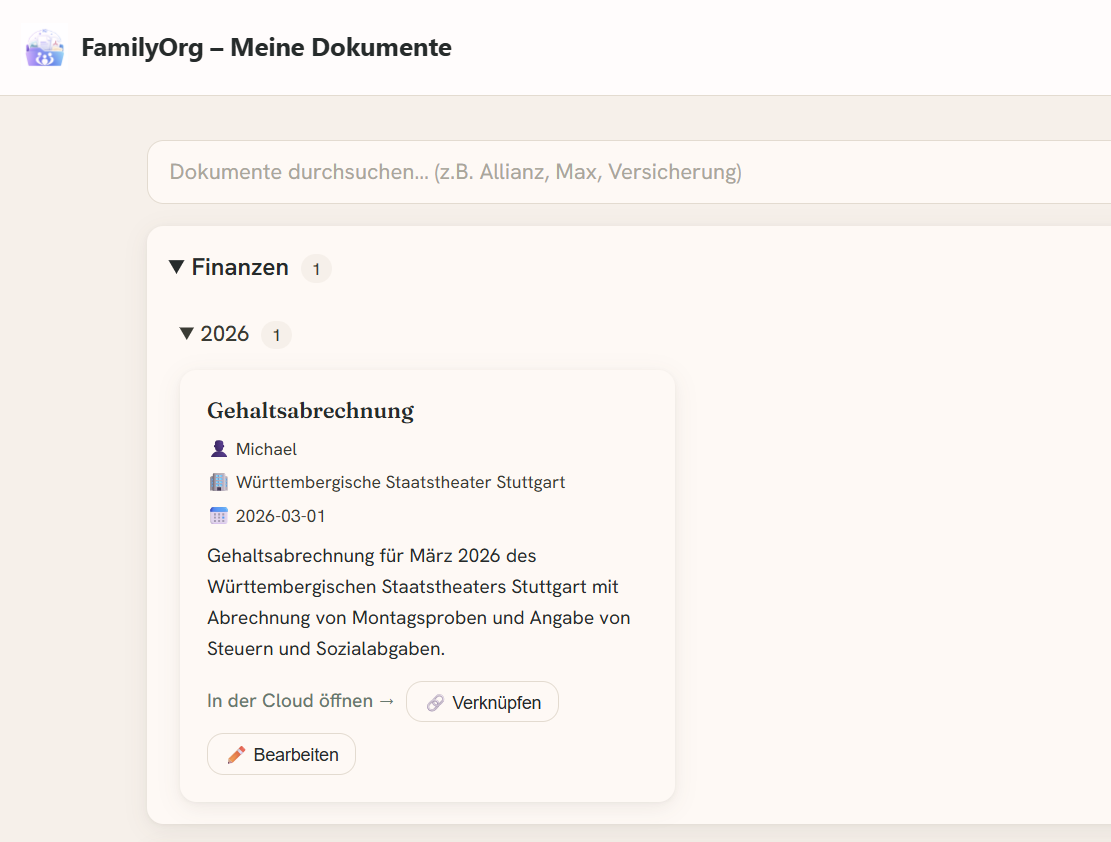Click the chain link icon in Verknüpfen
Screen dimensions: 1111x842
(435, 702)
